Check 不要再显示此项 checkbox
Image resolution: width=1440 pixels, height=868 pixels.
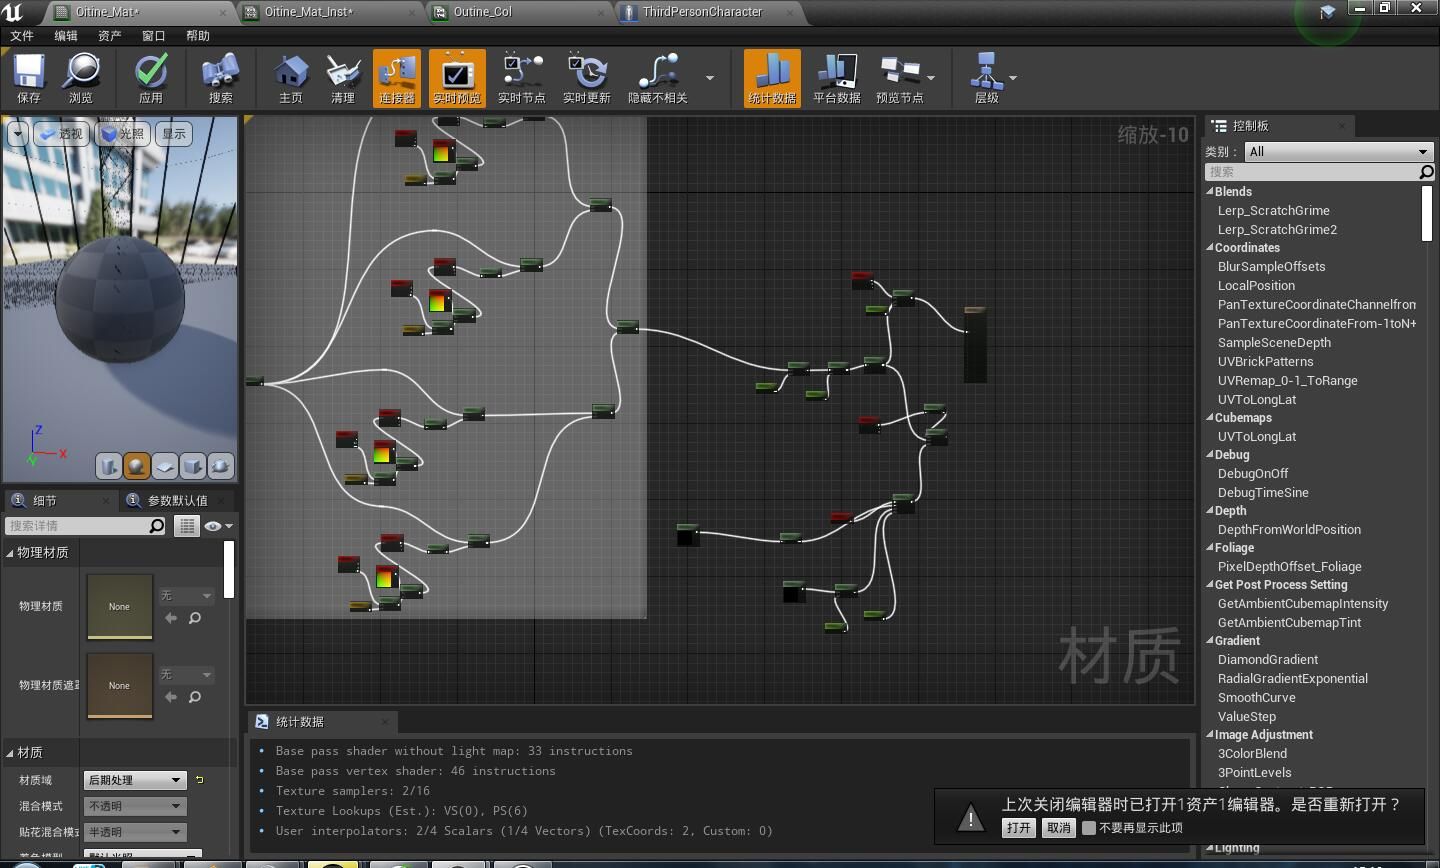click(x=1089, y=828)
